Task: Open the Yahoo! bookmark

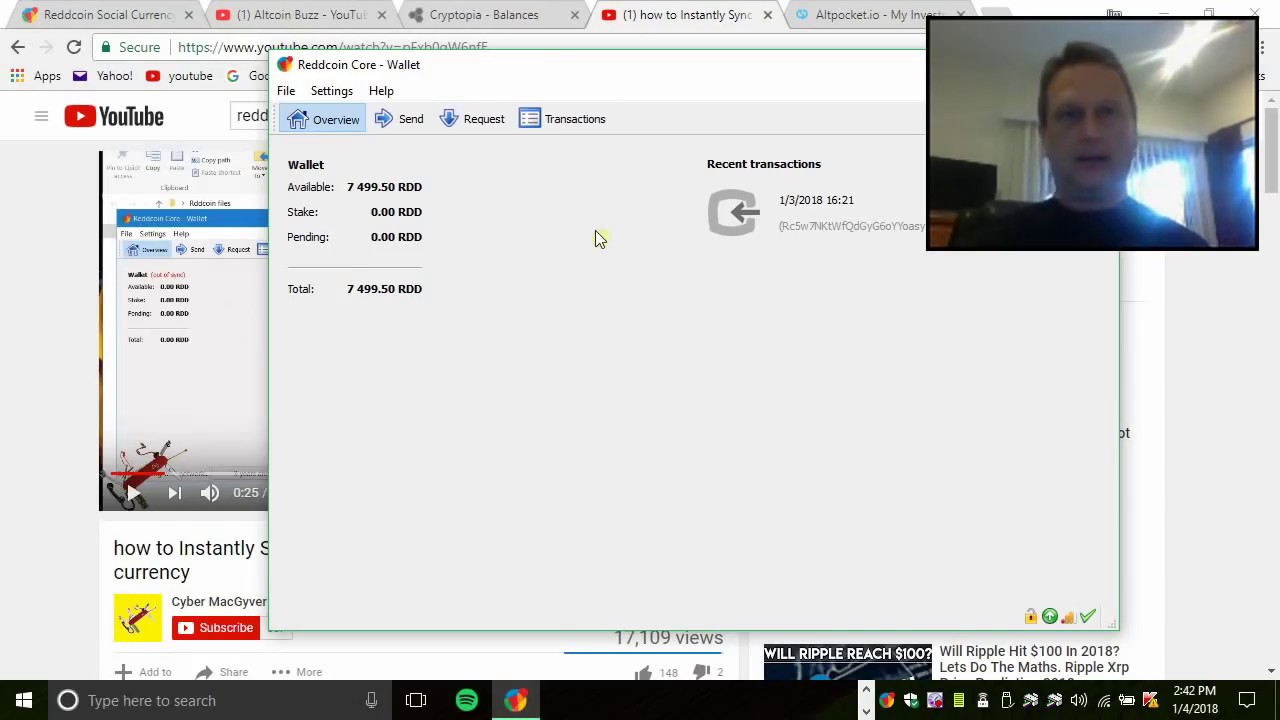Action: pyautogui.click(x=102, y=76)
